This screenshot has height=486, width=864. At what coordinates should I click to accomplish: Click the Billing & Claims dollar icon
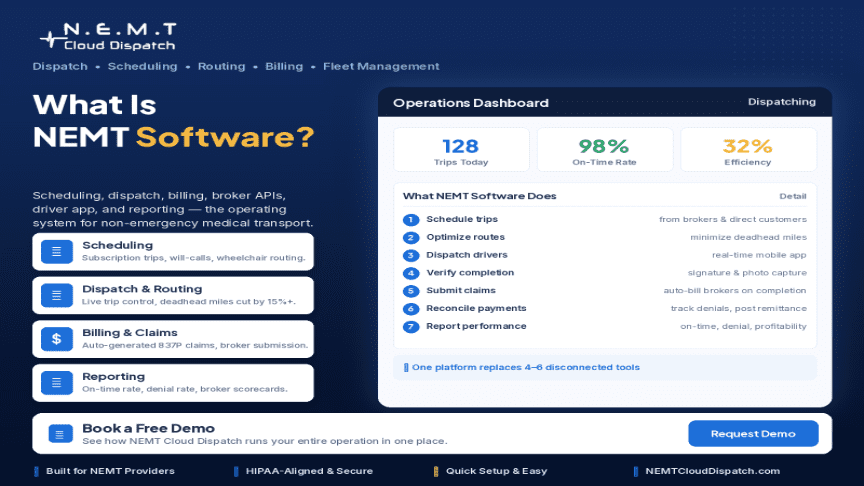click(57, 339)
